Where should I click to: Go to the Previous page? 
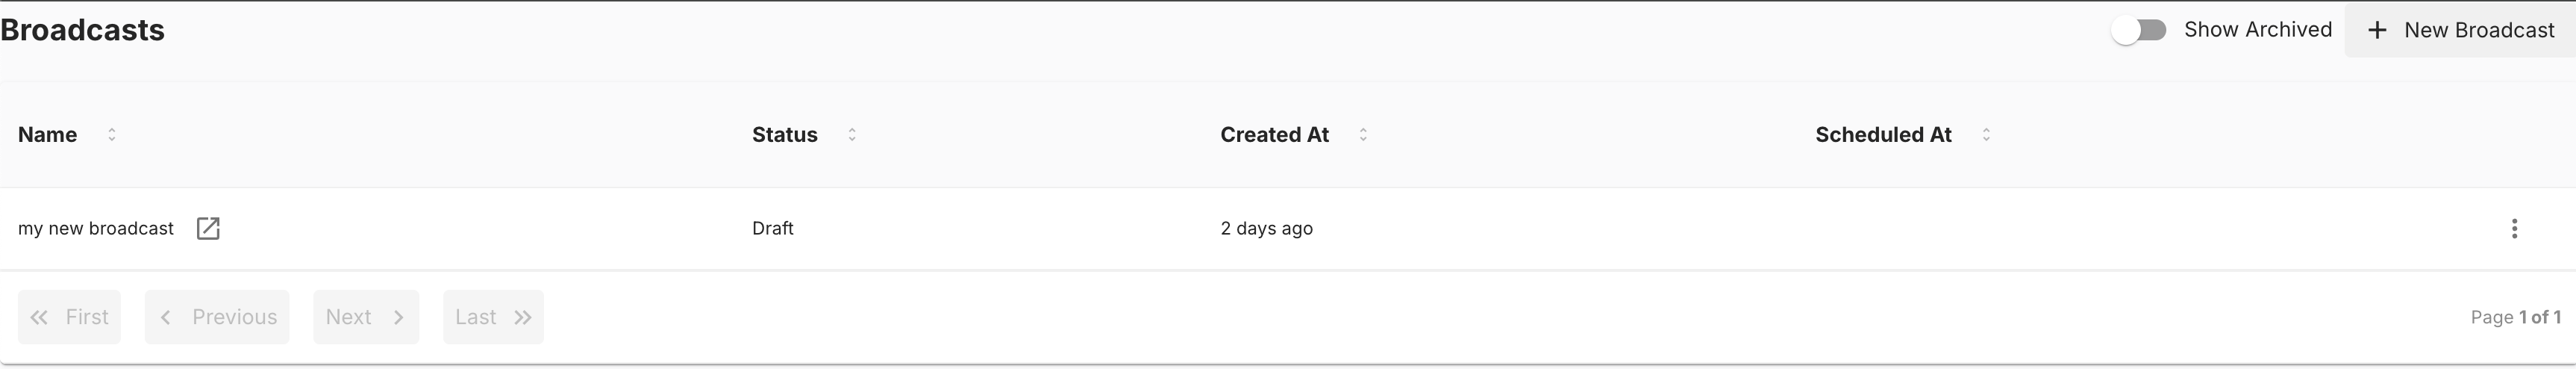(217, 317)
